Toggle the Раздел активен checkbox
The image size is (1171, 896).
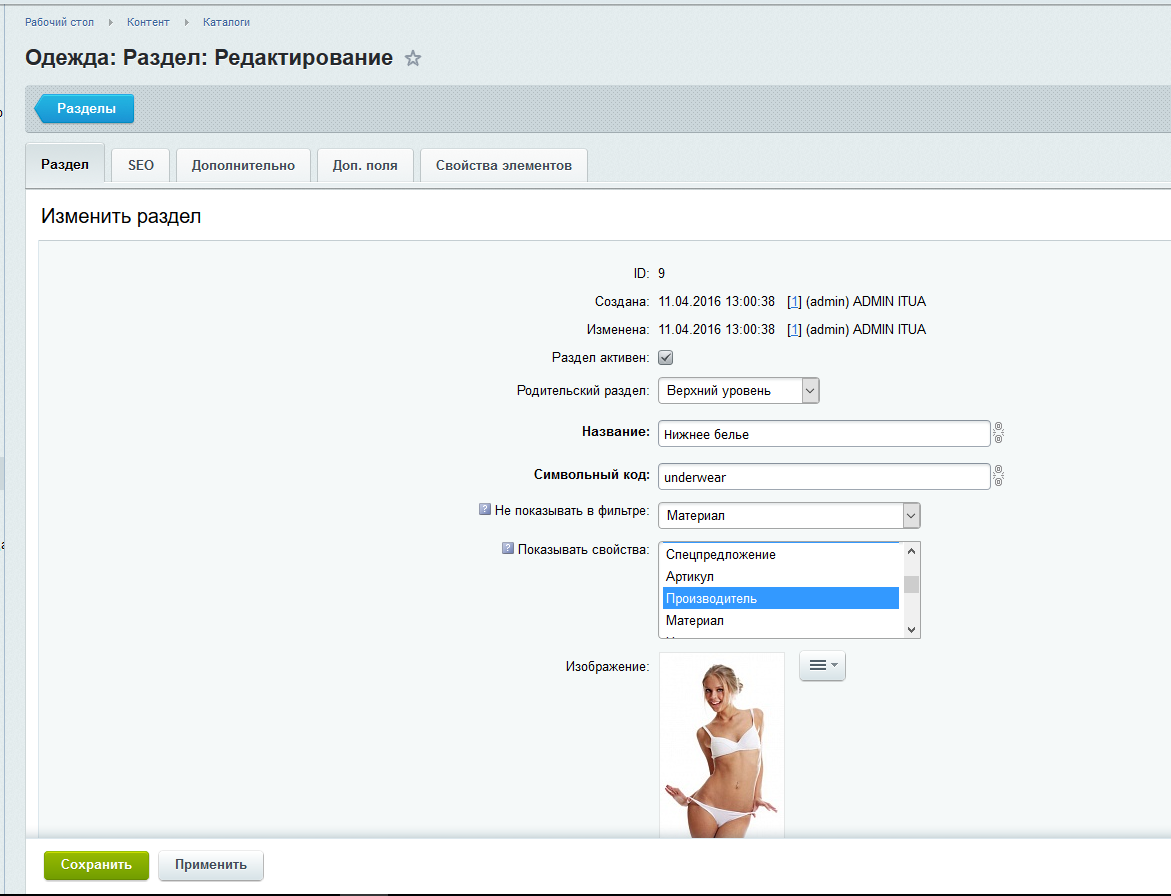click(665, 358)
